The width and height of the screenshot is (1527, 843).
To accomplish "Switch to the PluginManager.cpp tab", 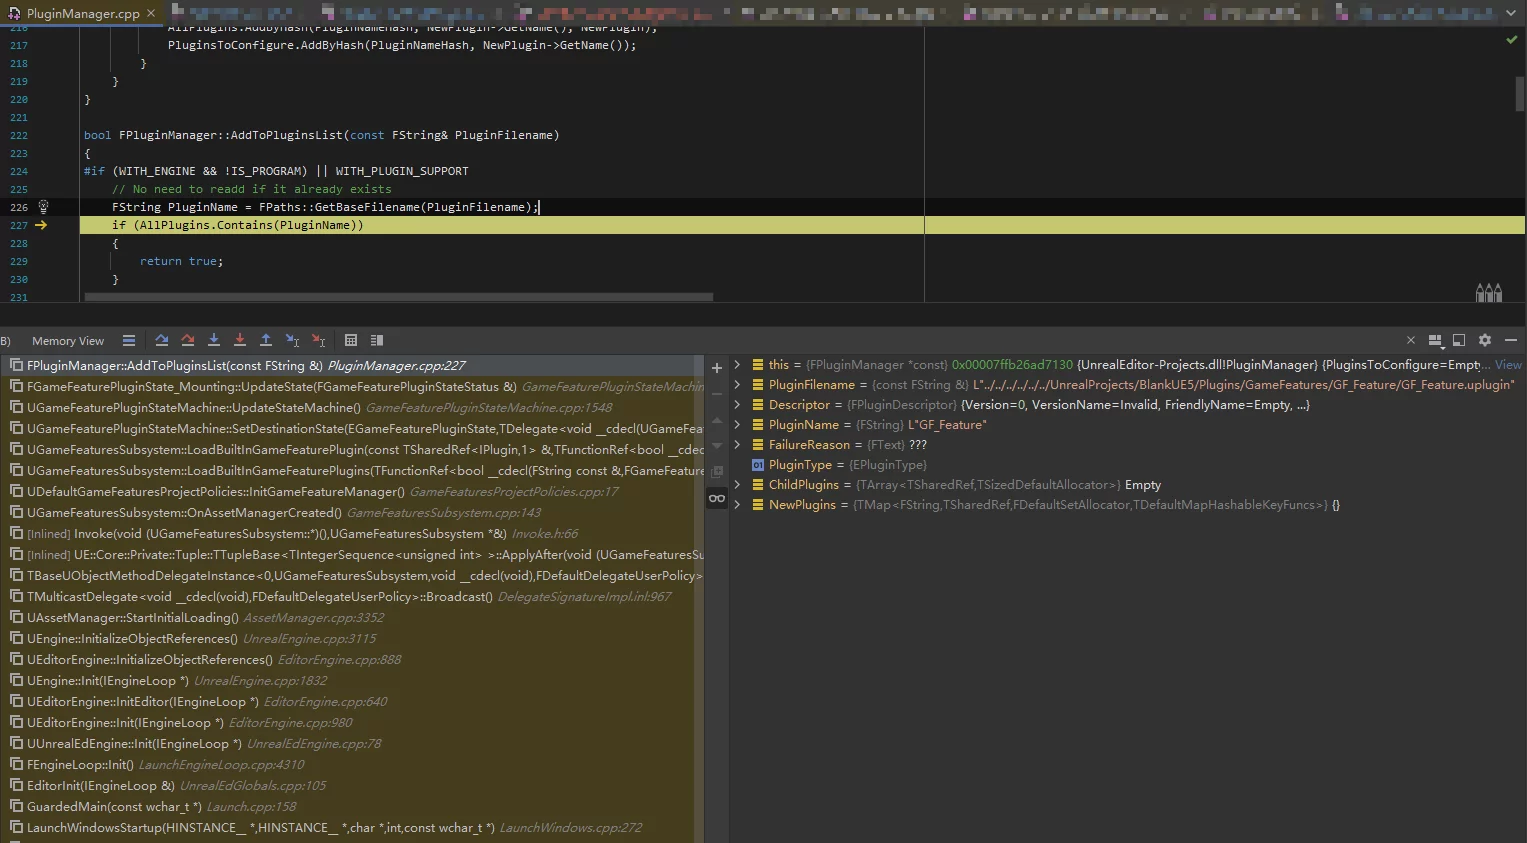I will (82, 13).
